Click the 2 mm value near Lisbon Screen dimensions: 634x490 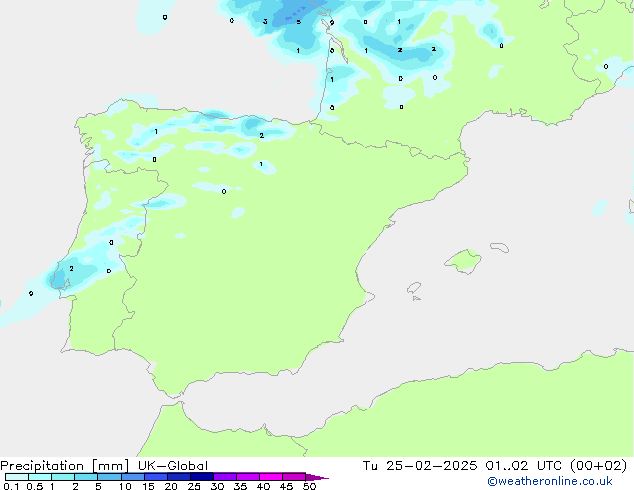pyautogui.click(x=71, y=268)
